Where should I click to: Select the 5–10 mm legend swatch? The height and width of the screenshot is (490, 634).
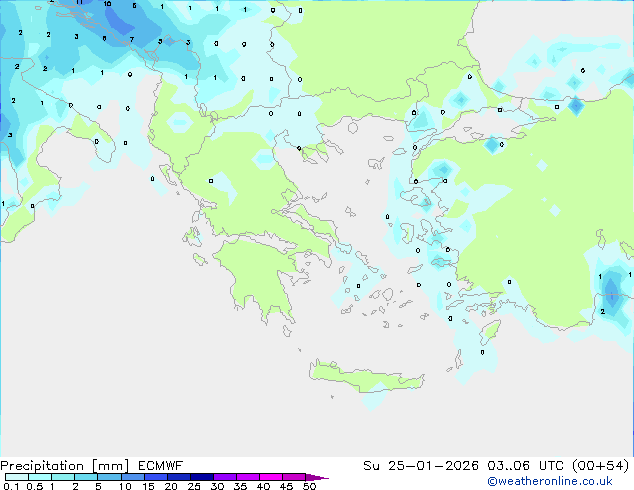click(109, 477)
